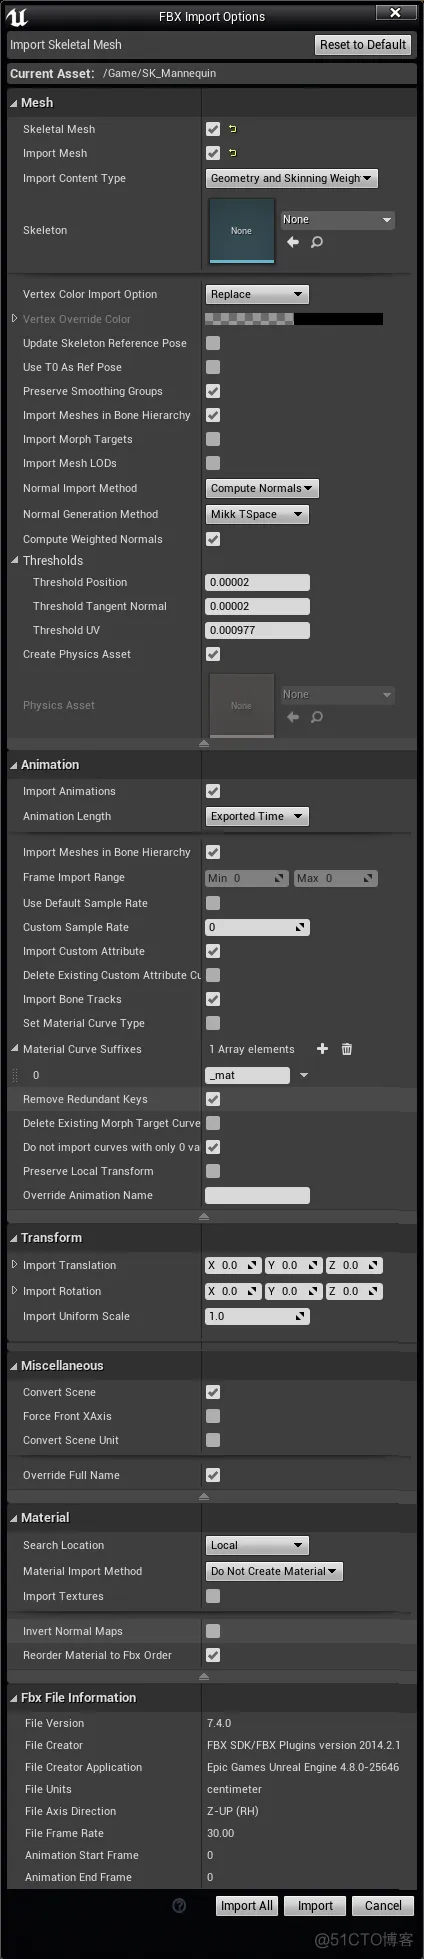Use selected asset arrow under Skeleton

(293, 242)
